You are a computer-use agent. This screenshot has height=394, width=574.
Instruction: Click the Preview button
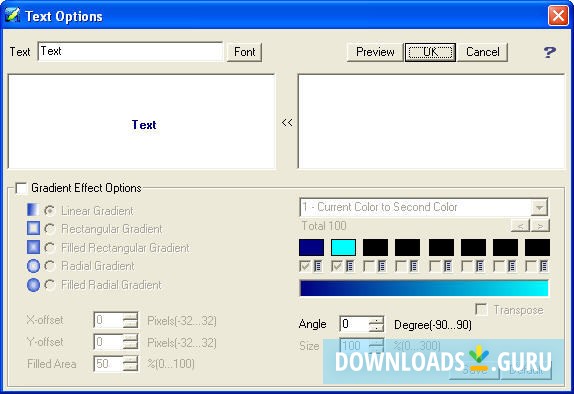375,52
